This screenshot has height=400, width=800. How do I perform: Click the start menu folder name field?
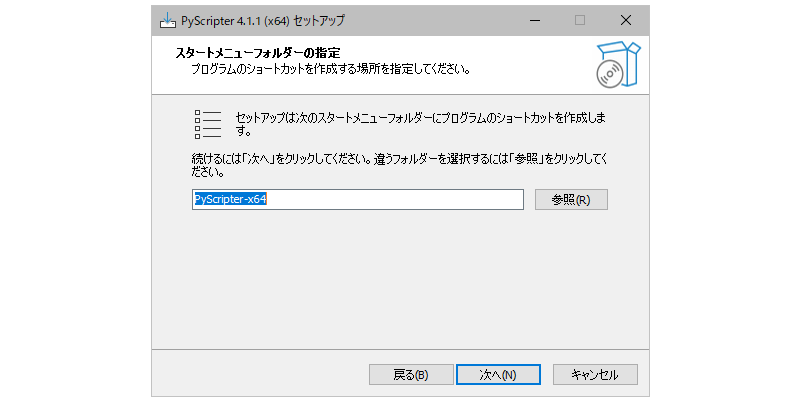coord(400,199)
